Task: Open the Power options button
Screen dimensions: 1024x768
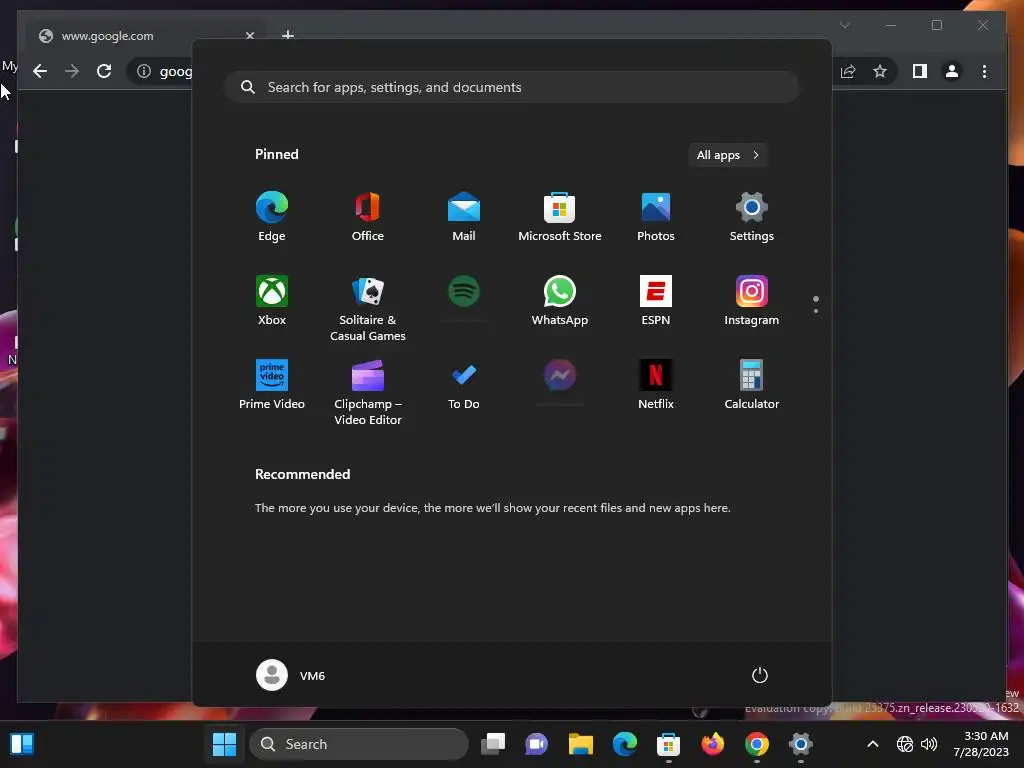Action: click(760, 675)
